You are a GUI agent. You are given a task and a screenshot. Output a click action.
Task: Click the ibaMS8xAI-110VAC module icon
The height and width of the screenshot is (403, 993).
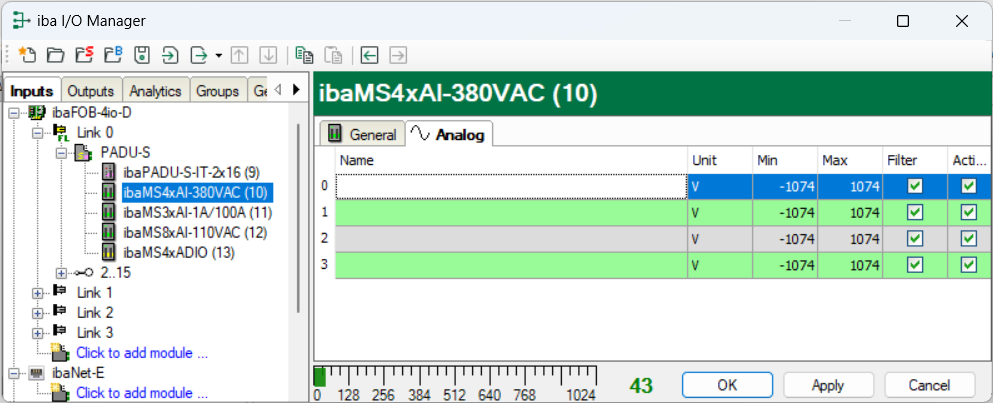click(x=109, y=233)
